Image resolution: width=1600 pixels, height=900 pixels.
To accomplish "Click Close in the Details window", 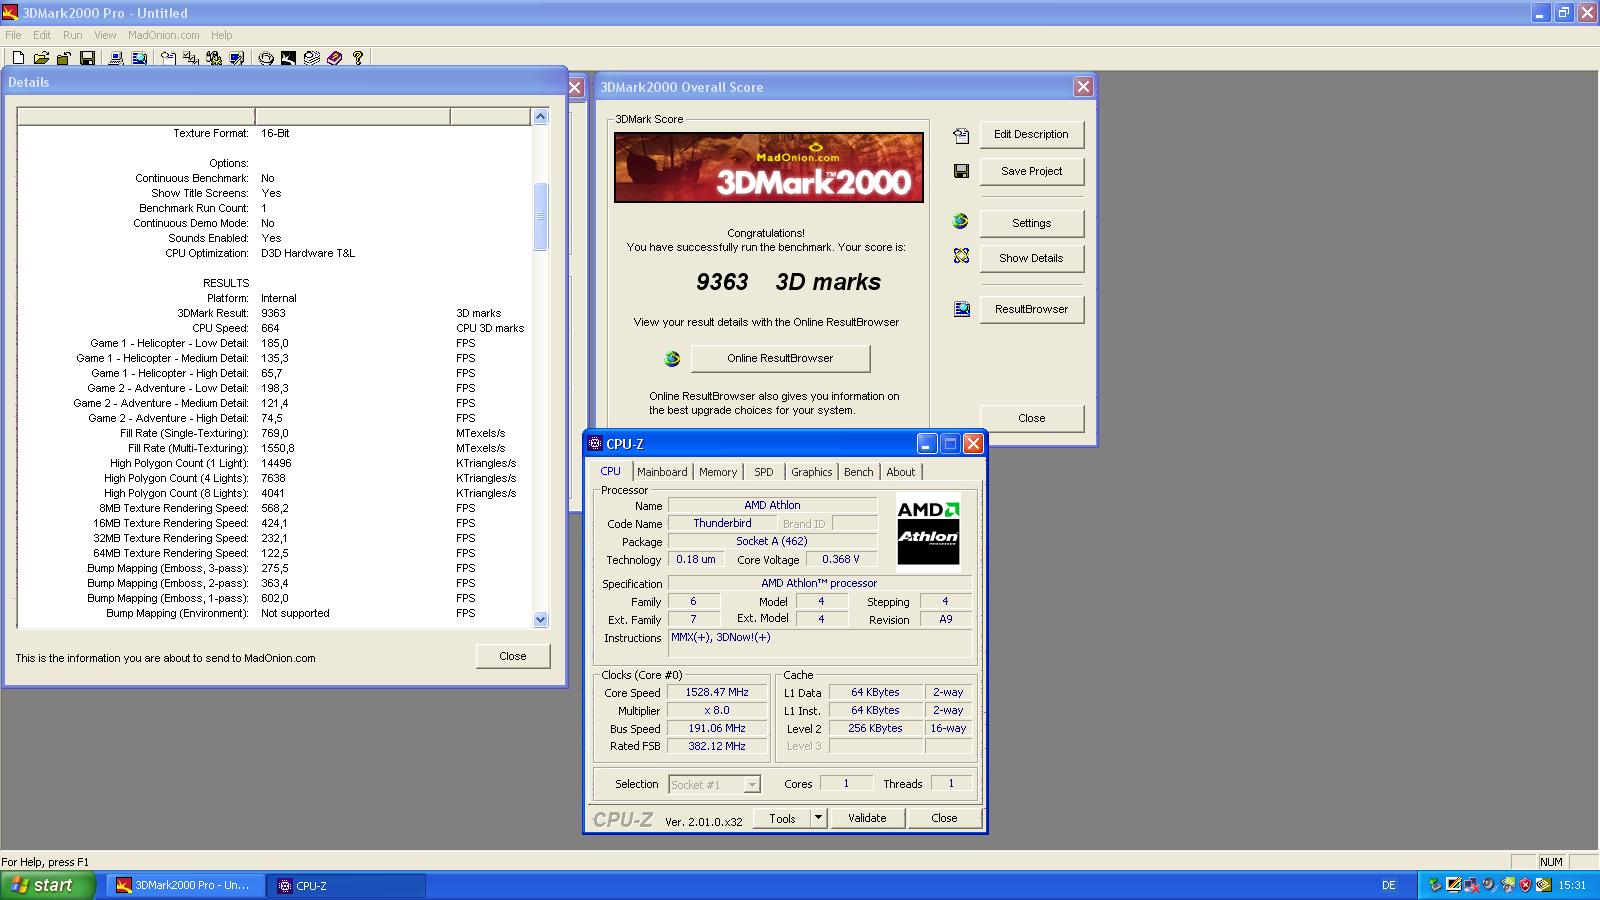I will (x=512, y=656).
